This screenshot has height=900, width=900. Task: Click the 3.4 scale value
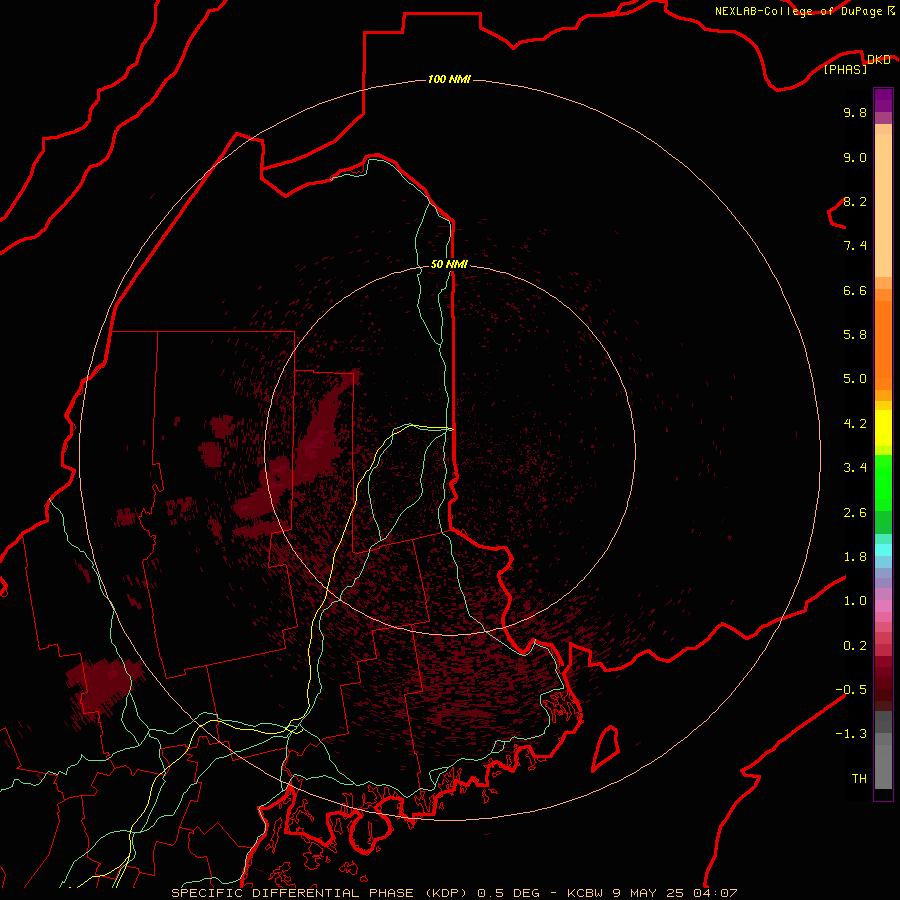(x=855, y=468)
